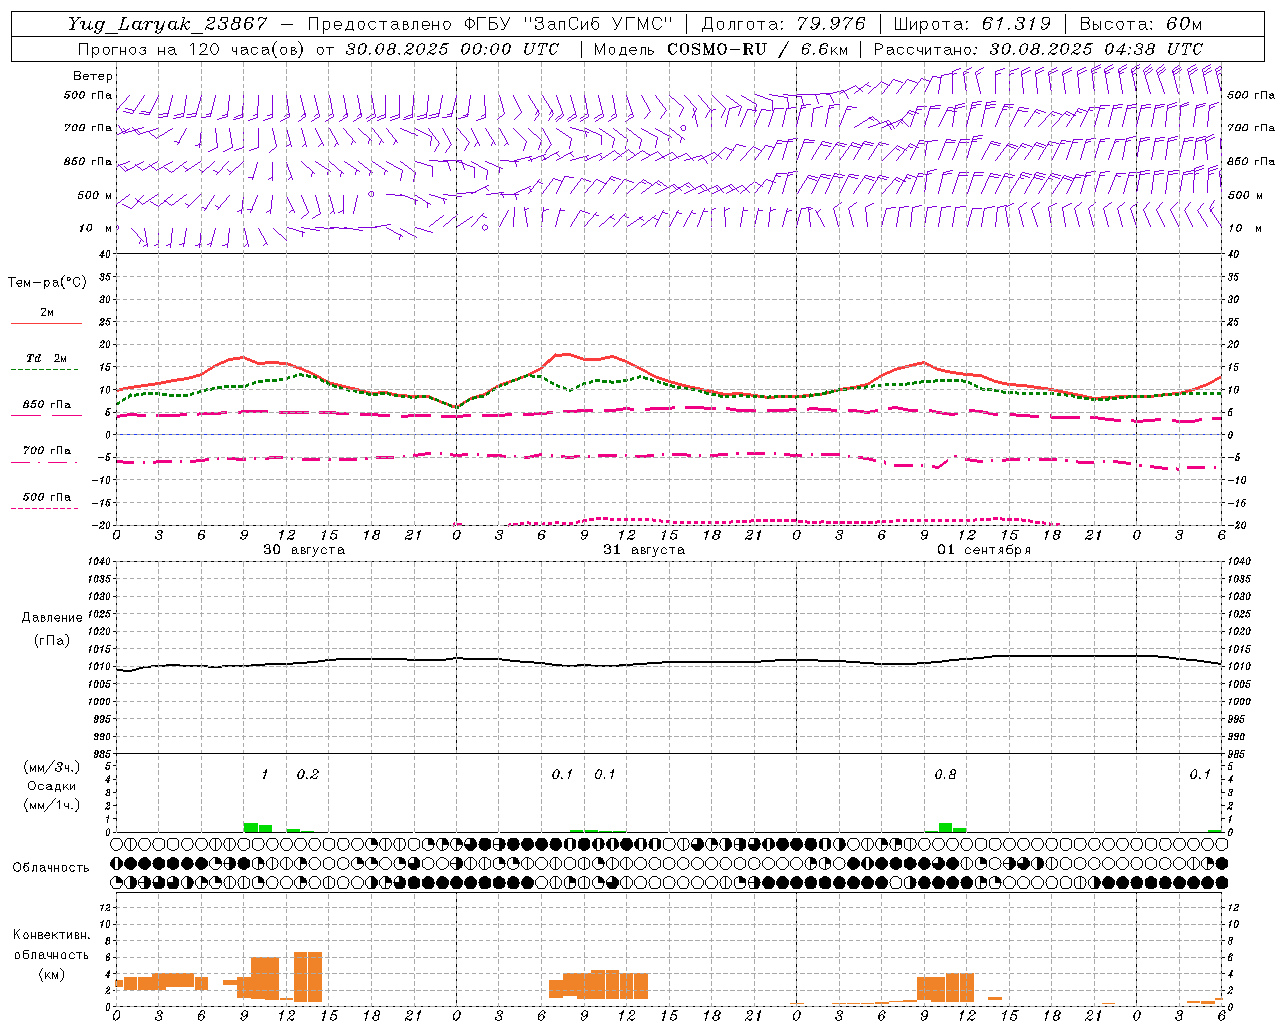Click the green precipitation bar below the 0.8 value
The height and width of the screenshot is (1024, 1280).
tap(945, 827)
